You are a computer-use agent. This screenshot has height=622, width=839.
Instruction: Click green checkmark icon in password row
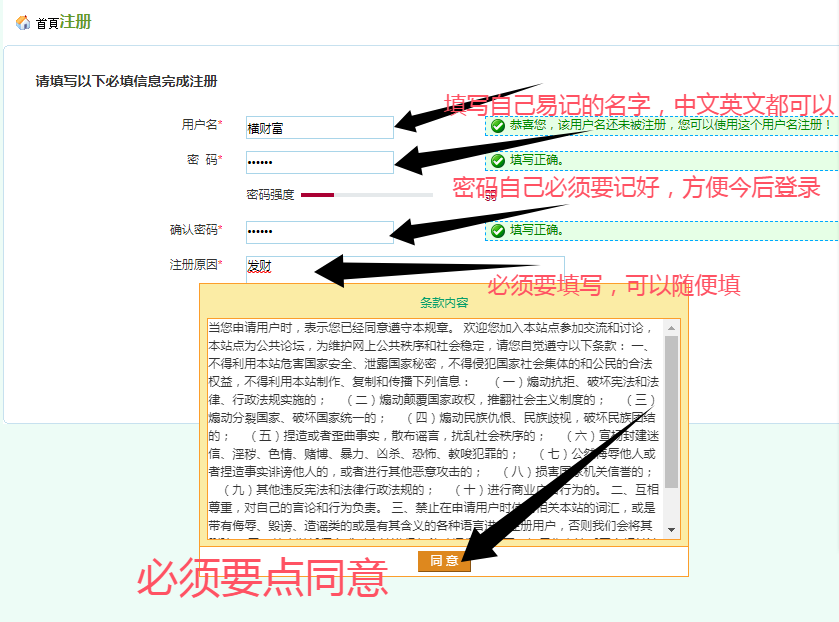pyautogui.click(x=497, y=160)
